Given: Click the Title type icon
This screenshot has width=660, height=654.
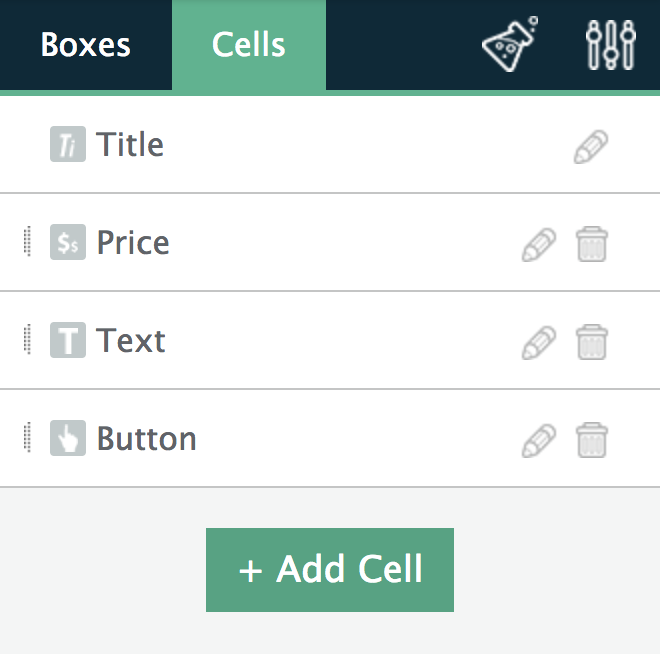Looking at the screenshot, I should pyautogui.click(x=68, y=144).
